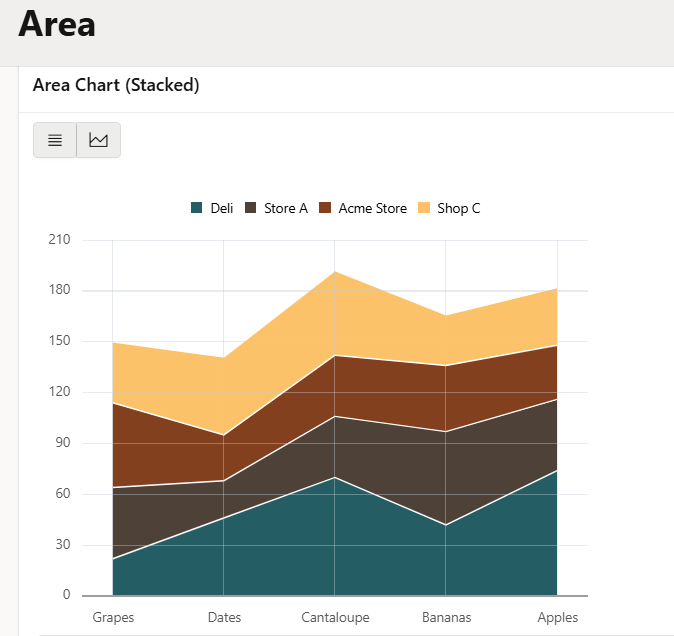Click the Dates x-axis label
674x636 pixels.
pyautogui.click(x=224, y=618)
